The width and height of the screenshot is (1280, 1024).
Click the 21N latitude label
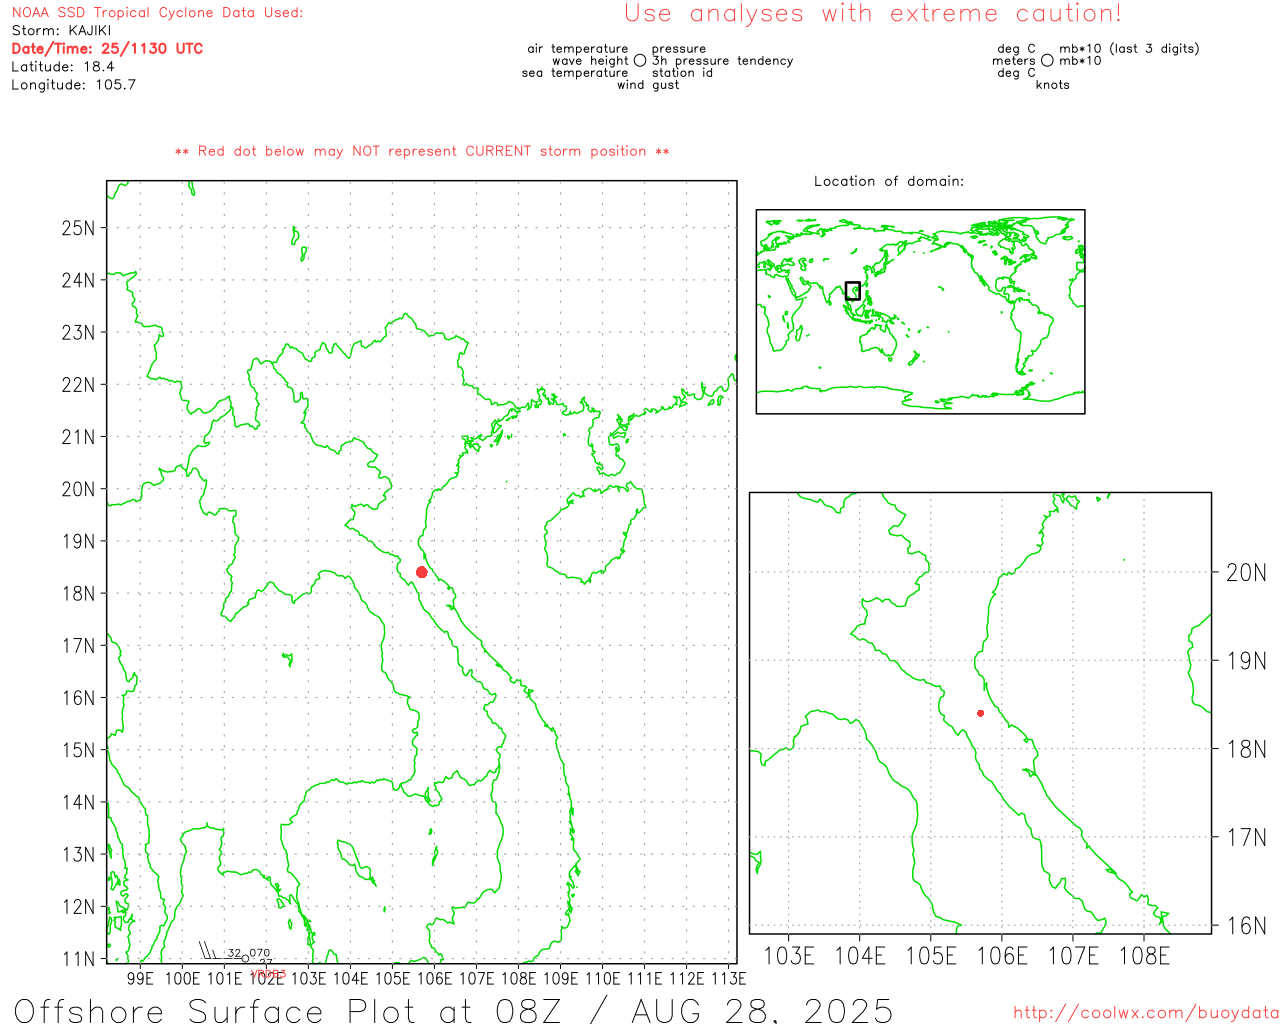78,437
